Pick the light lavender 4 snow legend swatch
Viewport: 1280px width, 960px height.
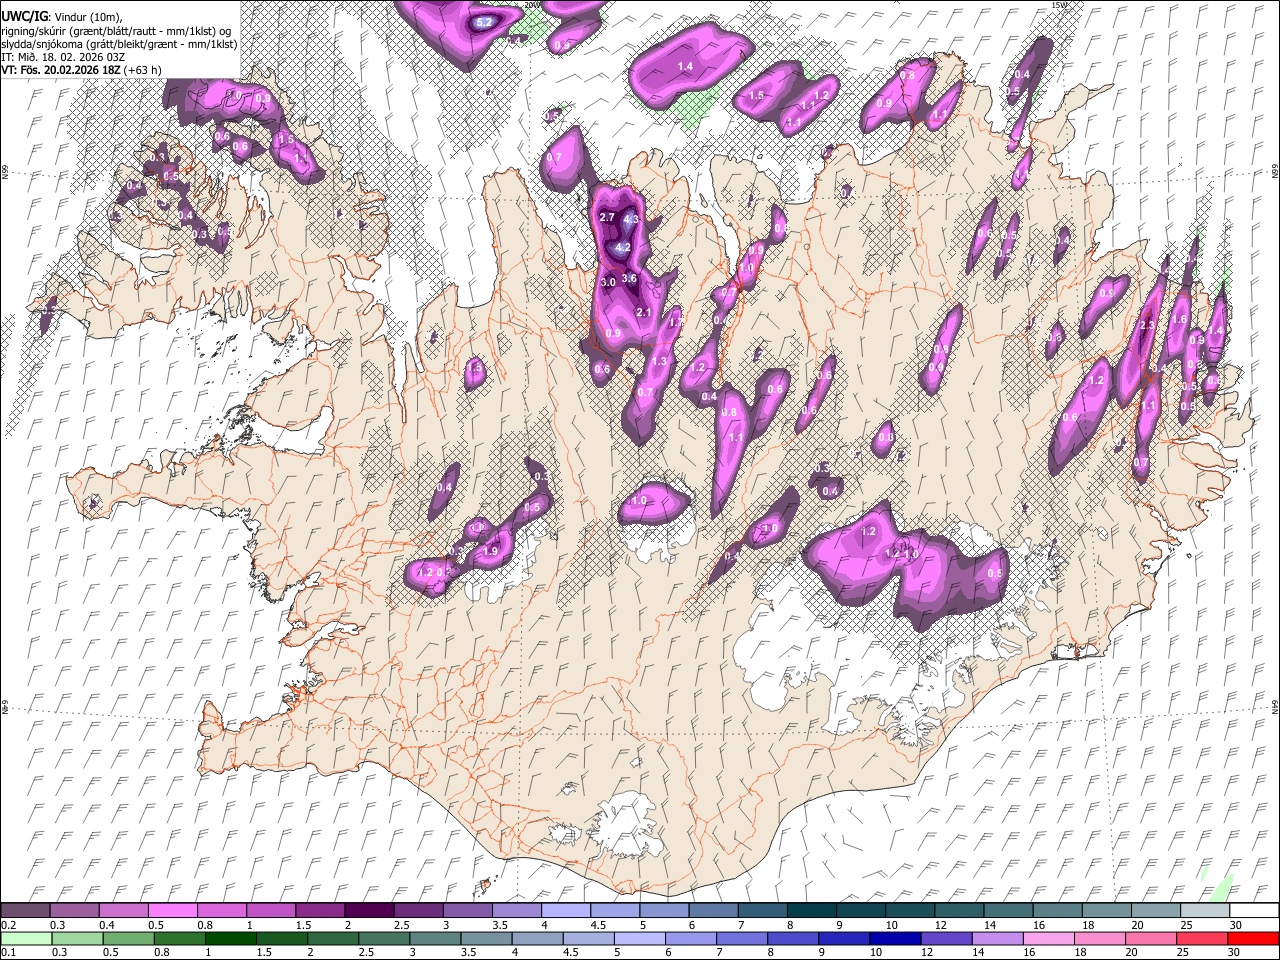click(565, 910)
